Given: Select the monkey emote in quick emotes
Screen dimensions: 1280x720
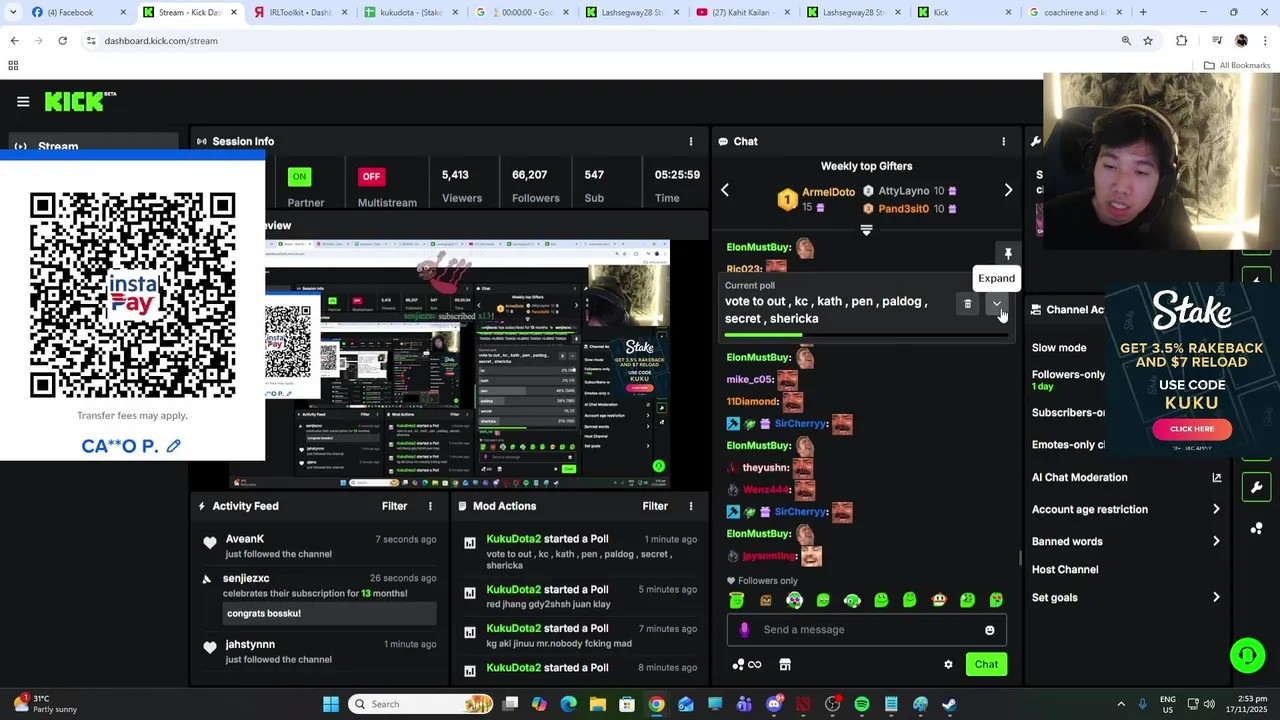Looking at the screenshot, I should [938, 600].
